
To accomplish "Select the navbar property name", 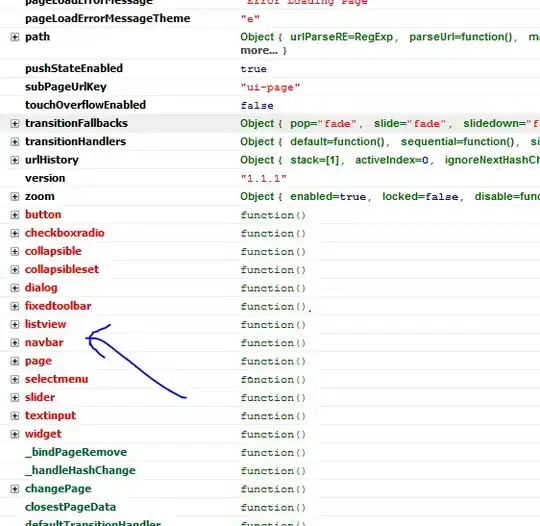I will tap(44, 342).
